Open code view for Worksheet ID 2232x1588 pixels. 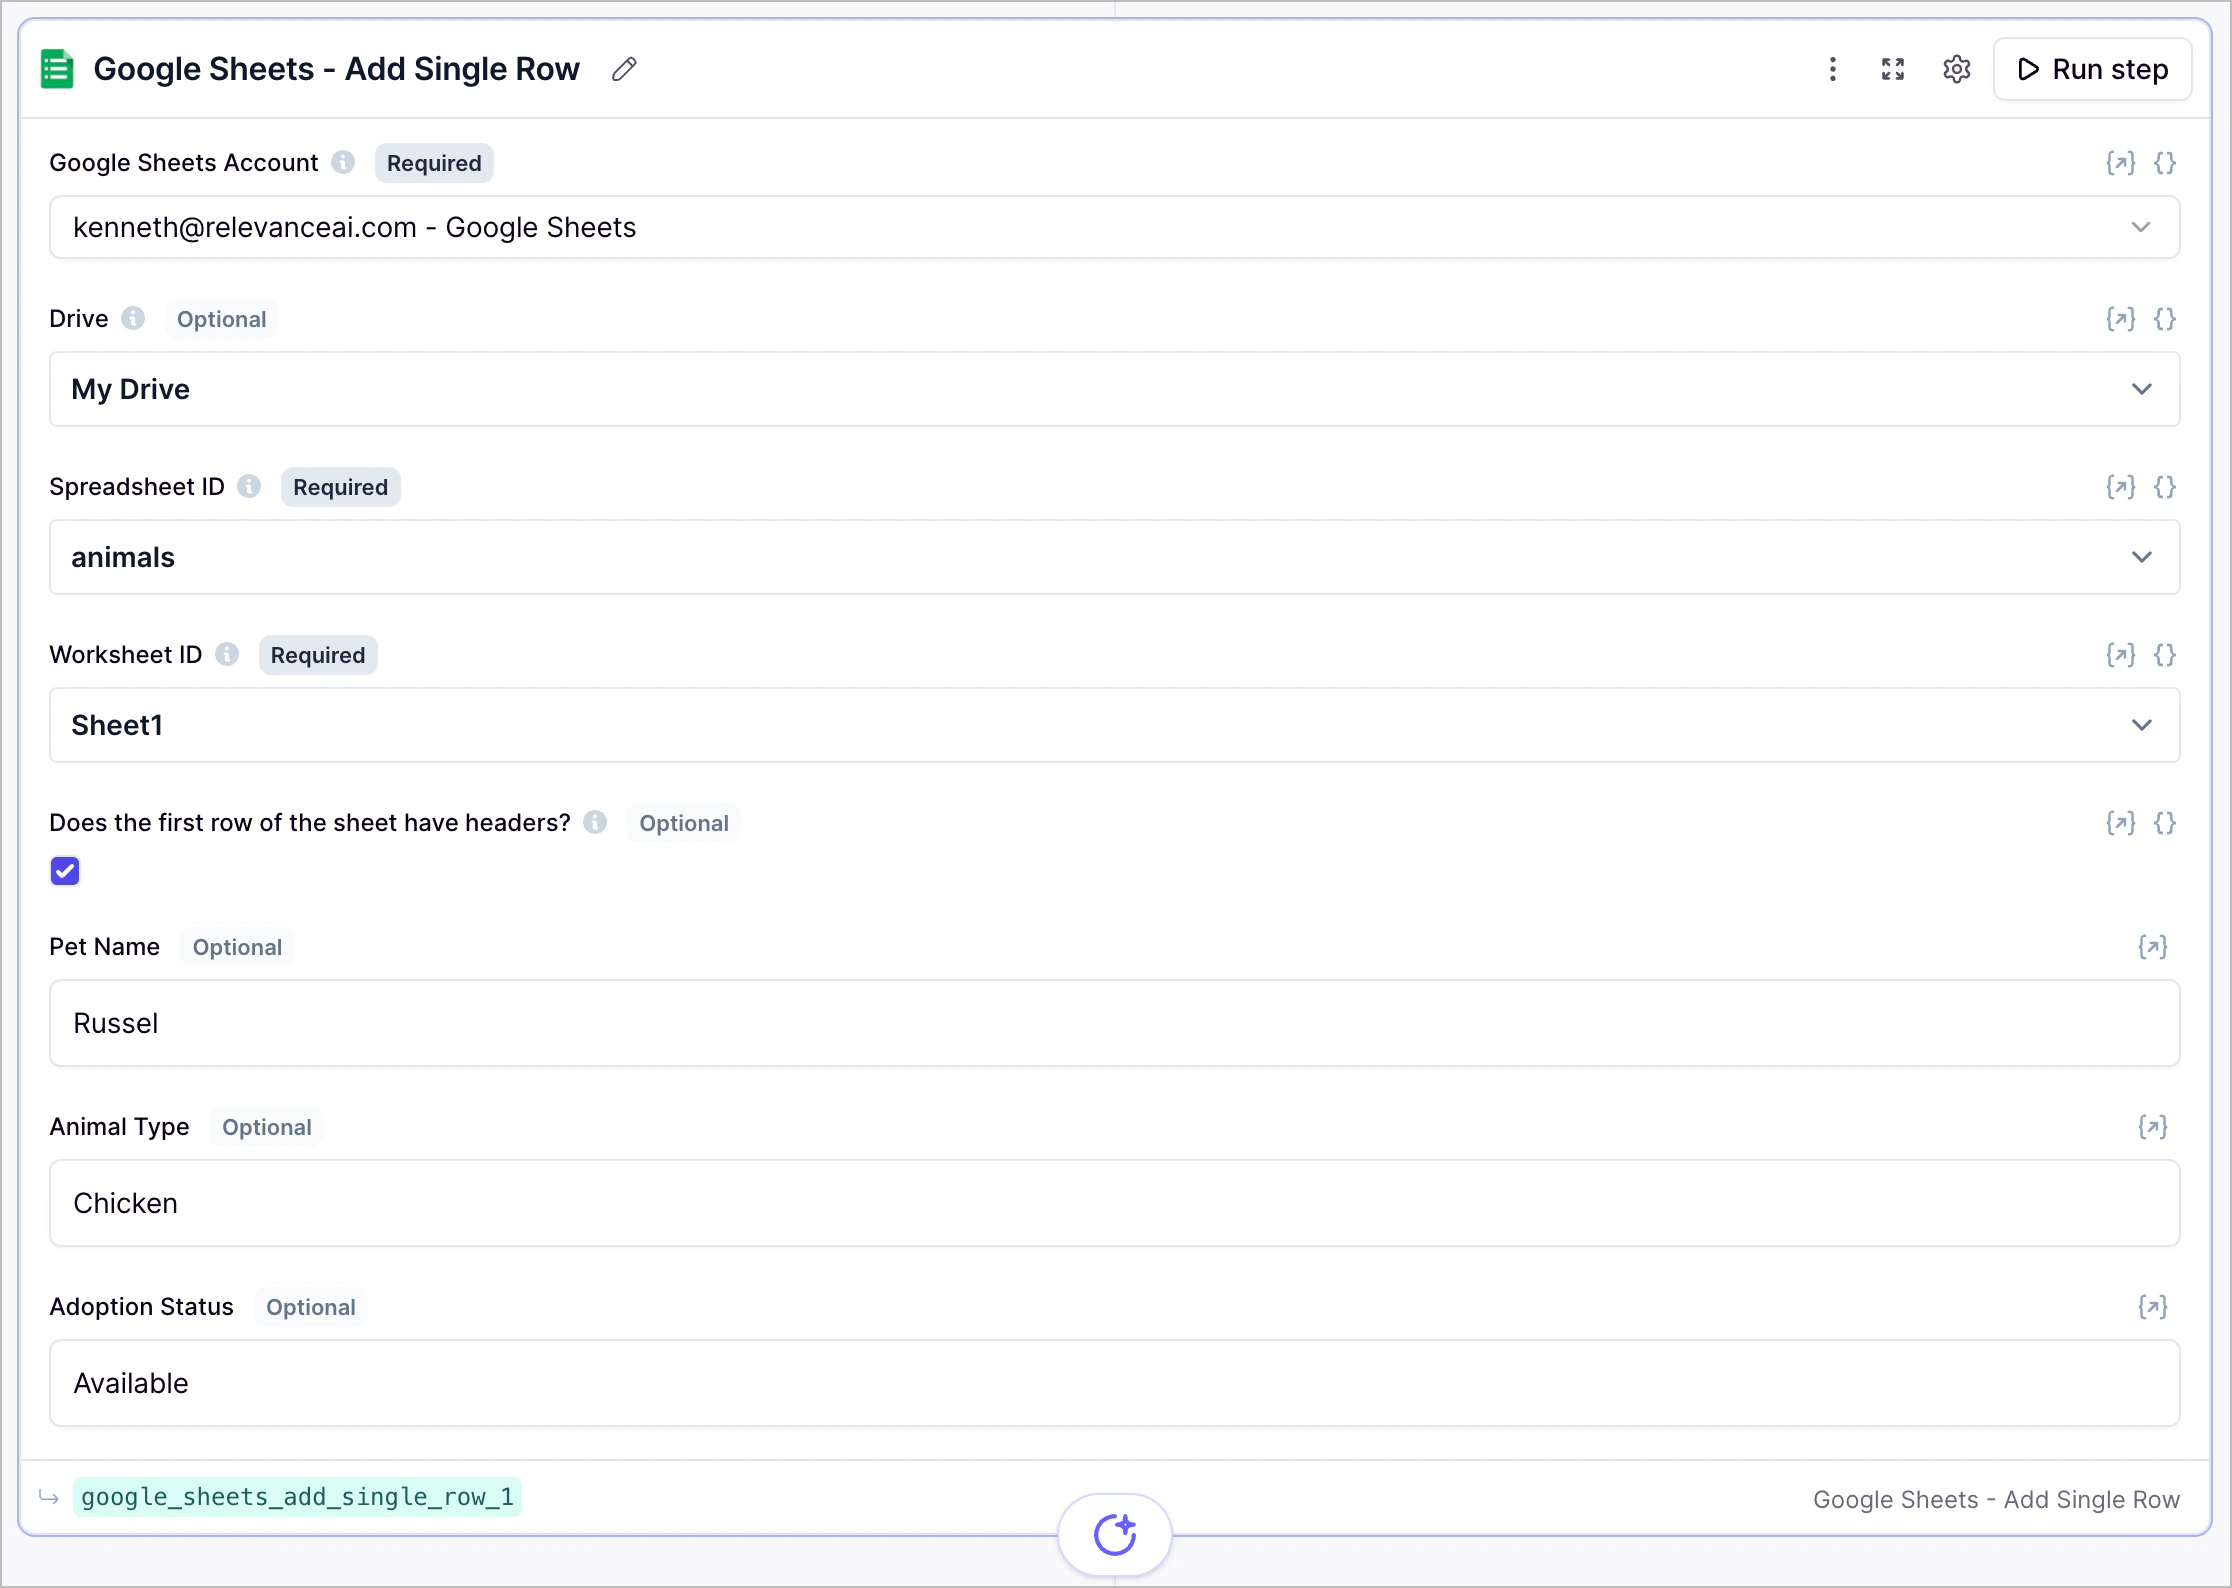coord(2165,654)
